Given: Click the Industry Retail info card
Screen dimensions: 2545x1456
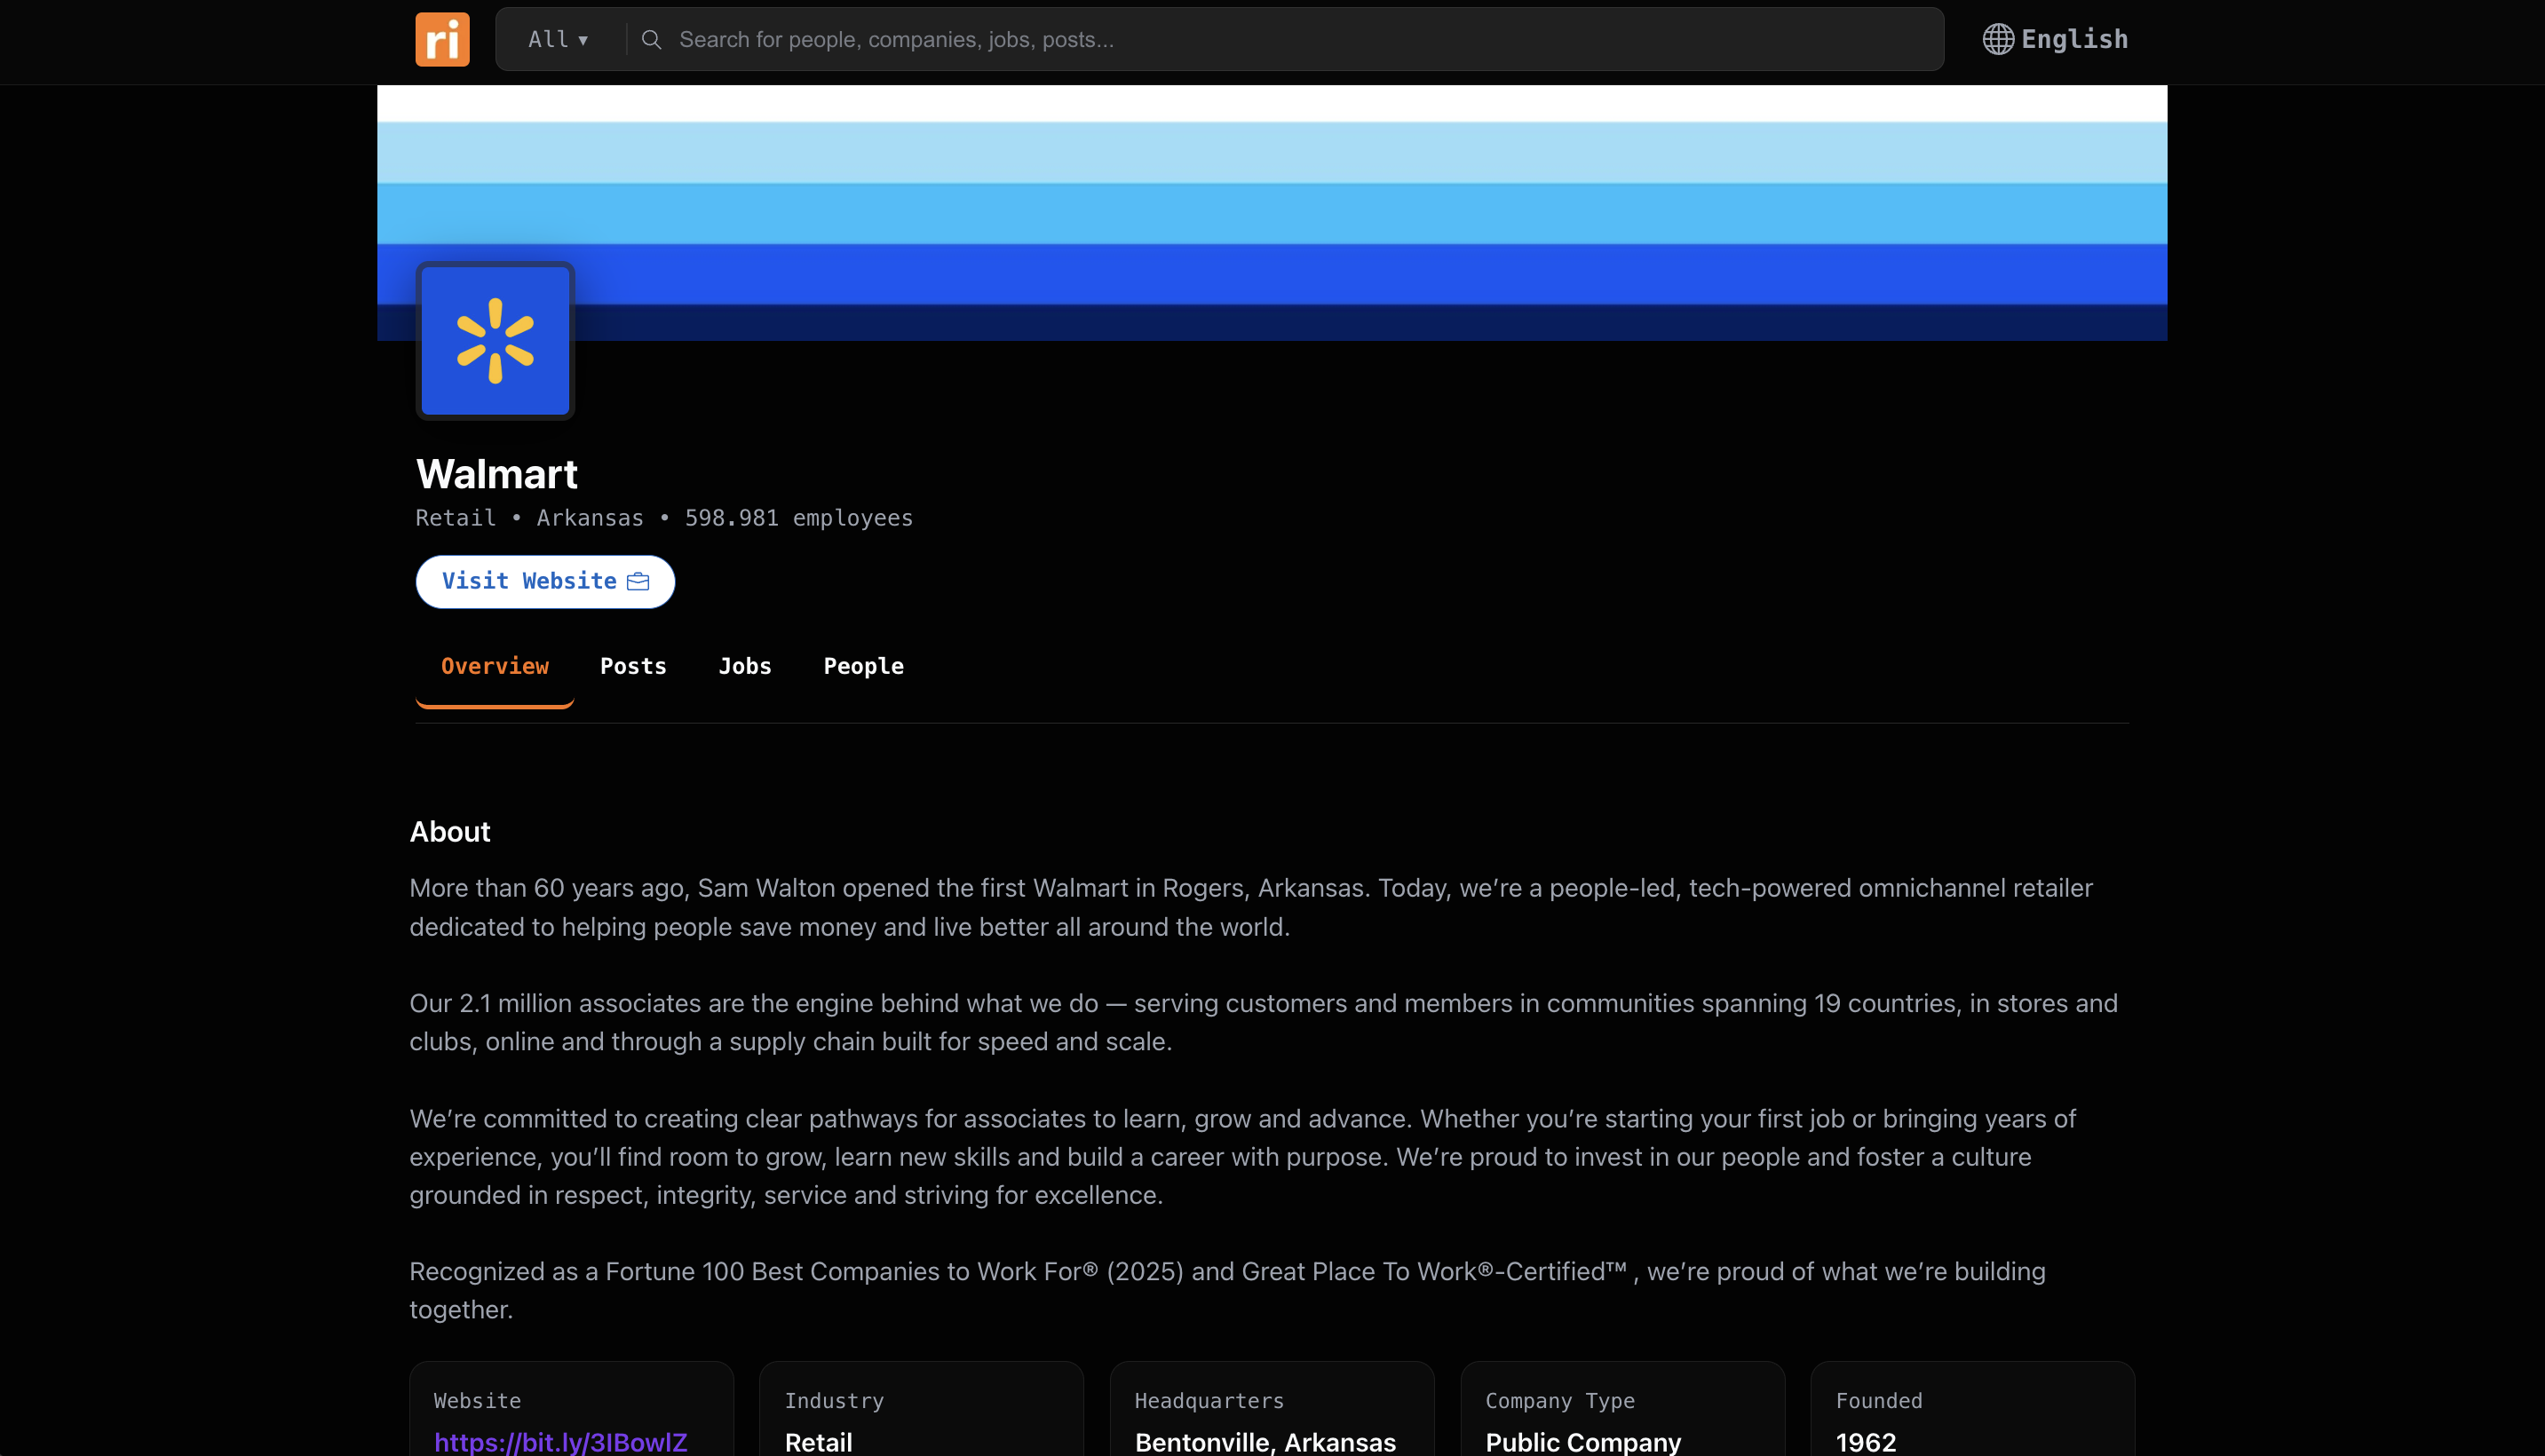Looking at the screenshot, I should (921, 1418).
